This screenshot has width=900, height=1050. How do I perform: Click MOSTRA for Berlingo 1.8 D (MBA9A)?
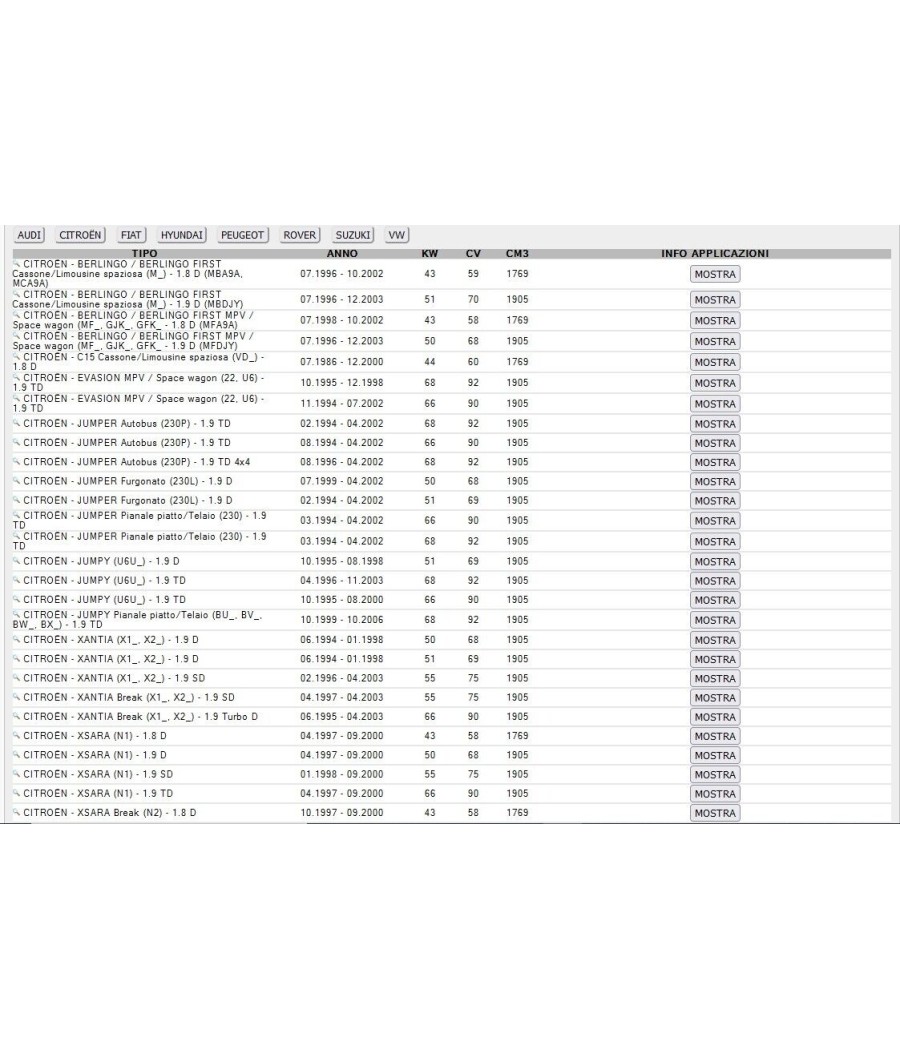click(715, 275)
